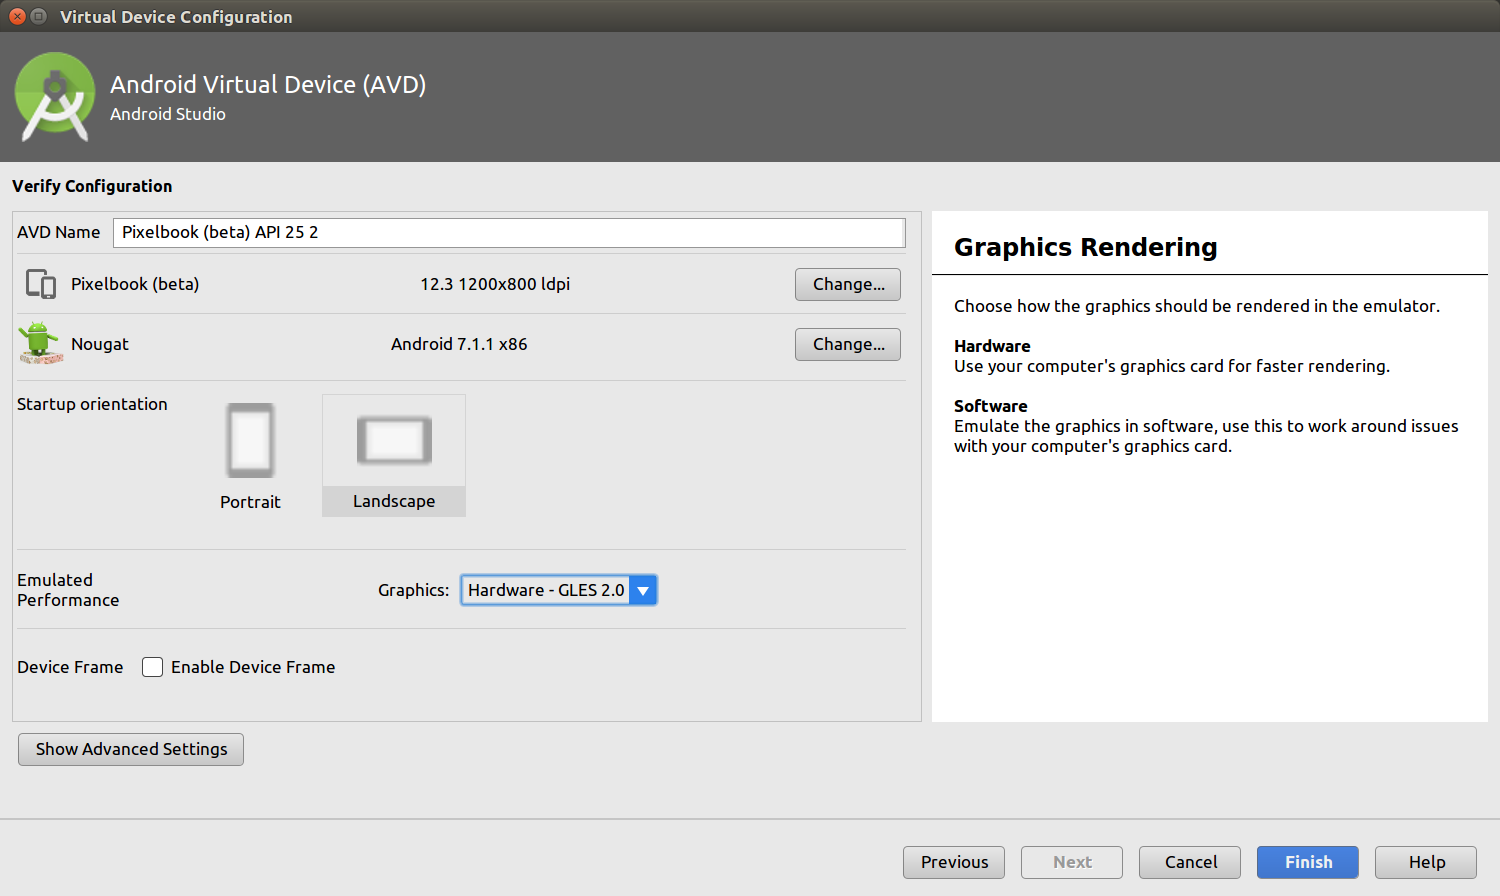Change the Nougat system image

click(848, 344)
